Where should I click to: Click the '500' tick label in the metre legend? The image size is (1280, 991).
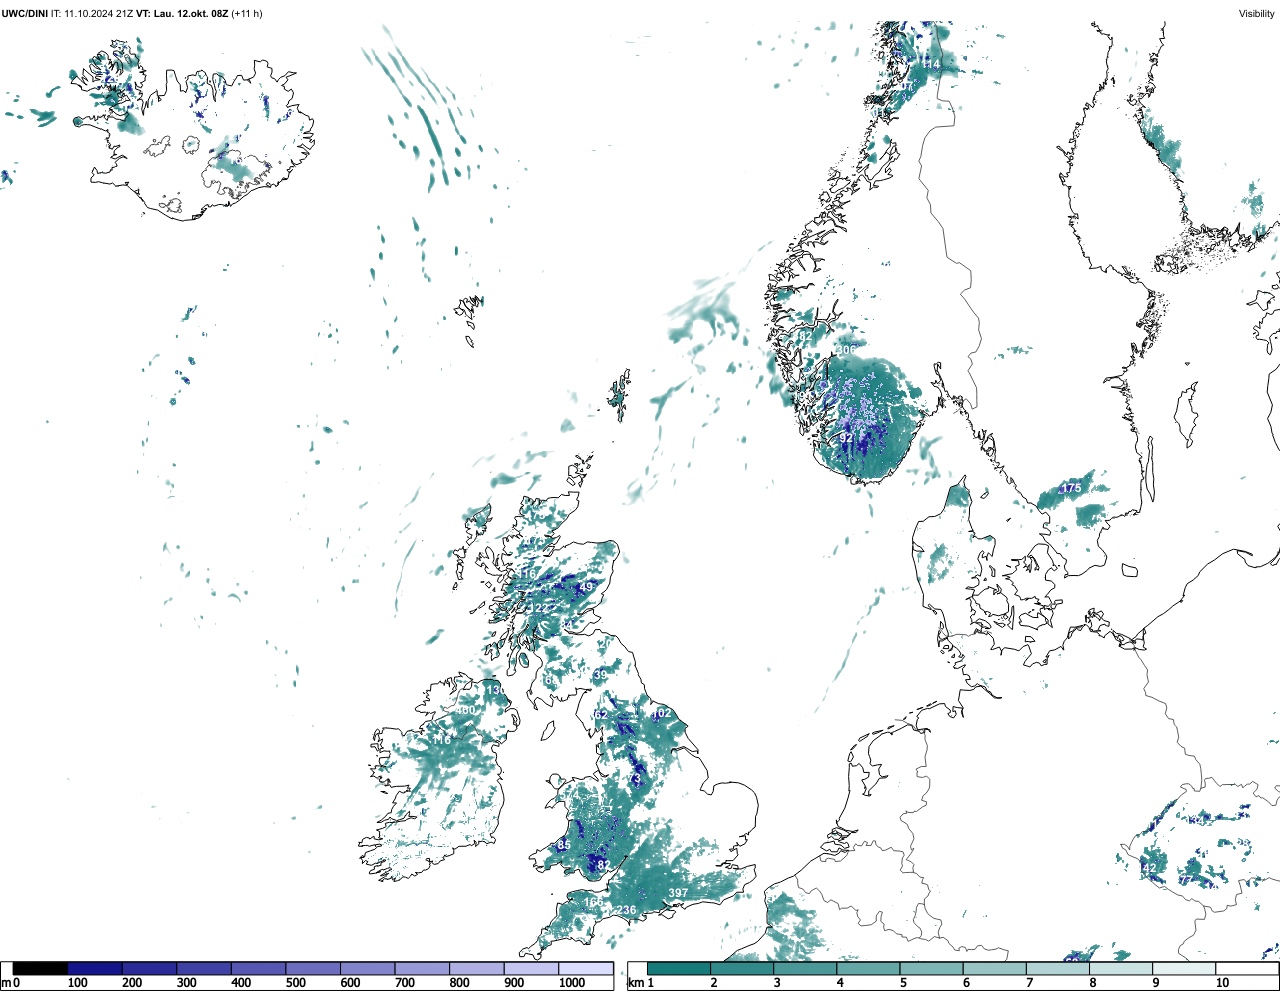click(296, 983)
